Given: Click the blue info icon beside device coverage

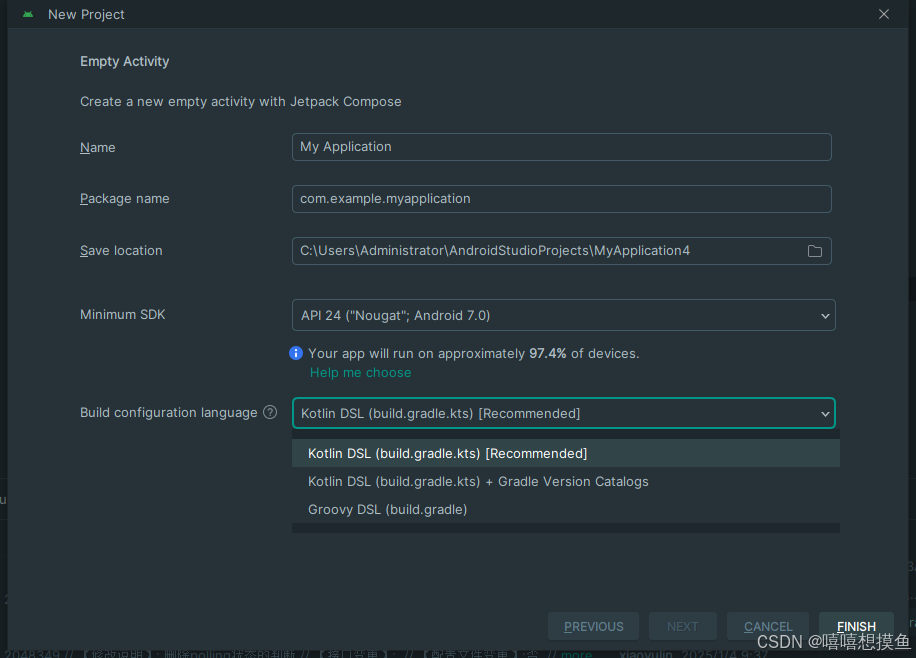Looking at the screenshot, I should (296, 353).
